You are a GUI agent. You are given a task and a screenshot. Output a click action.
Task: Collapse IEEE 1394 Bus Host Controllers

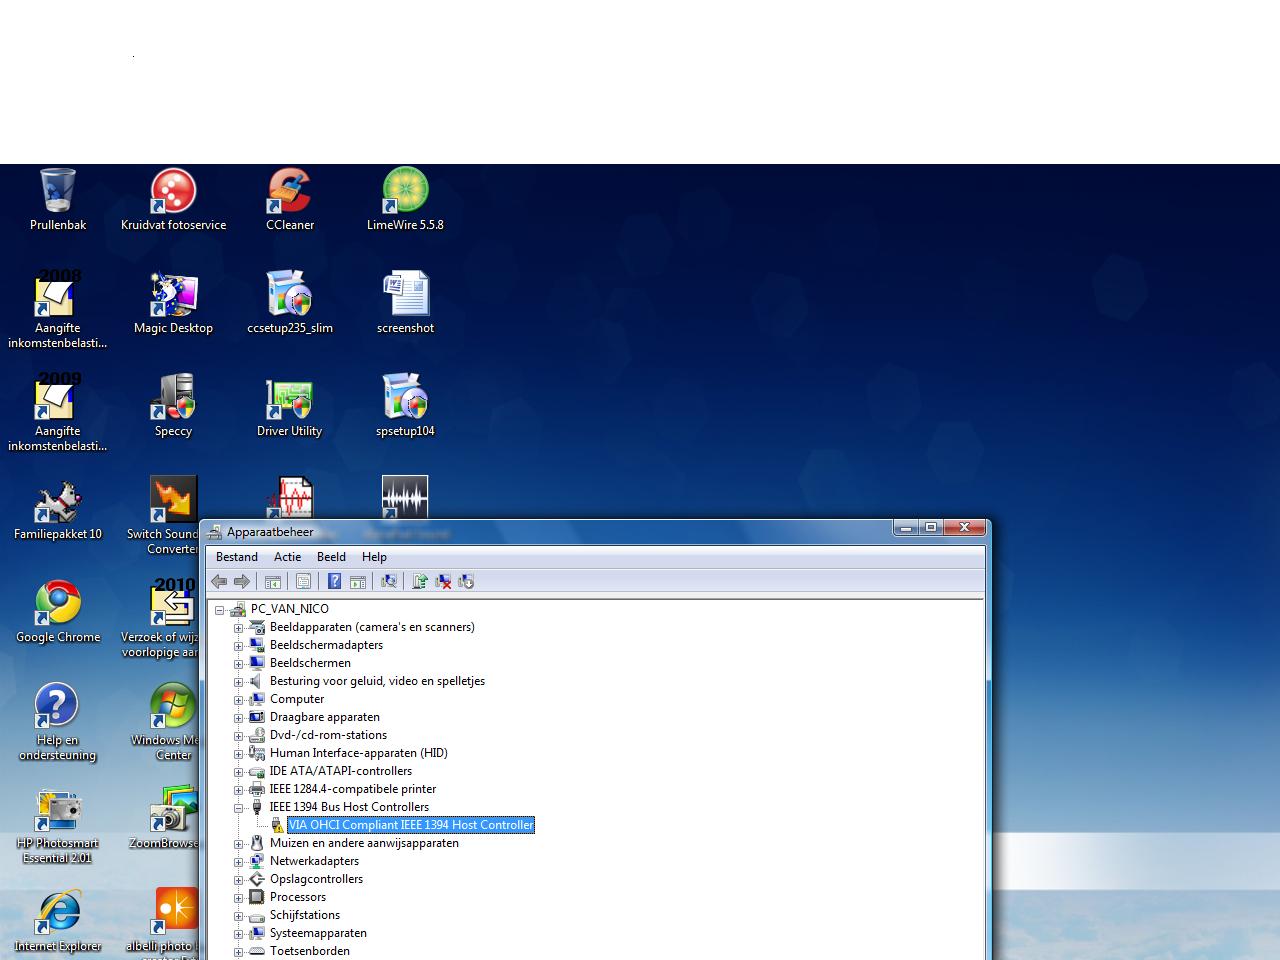tap(239, 807)
